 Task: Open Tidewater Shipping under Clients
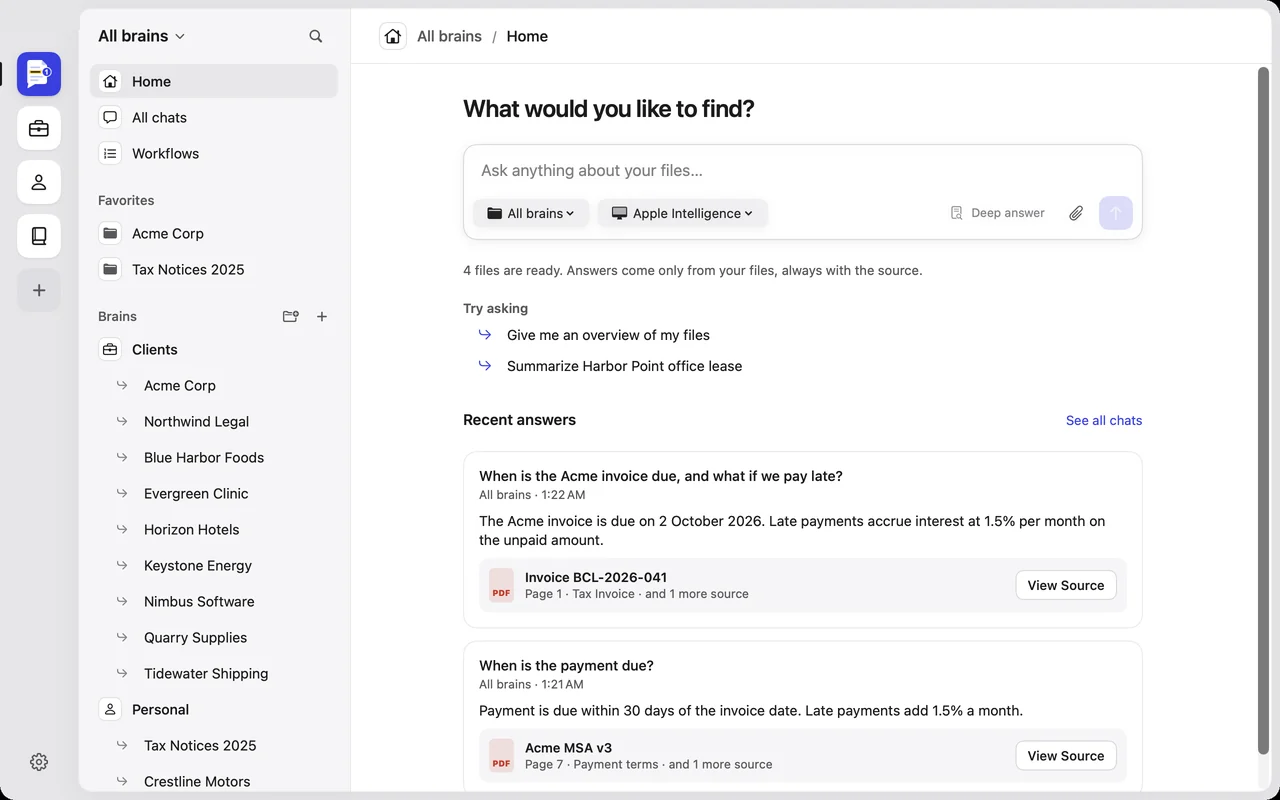tap(214, 674)
